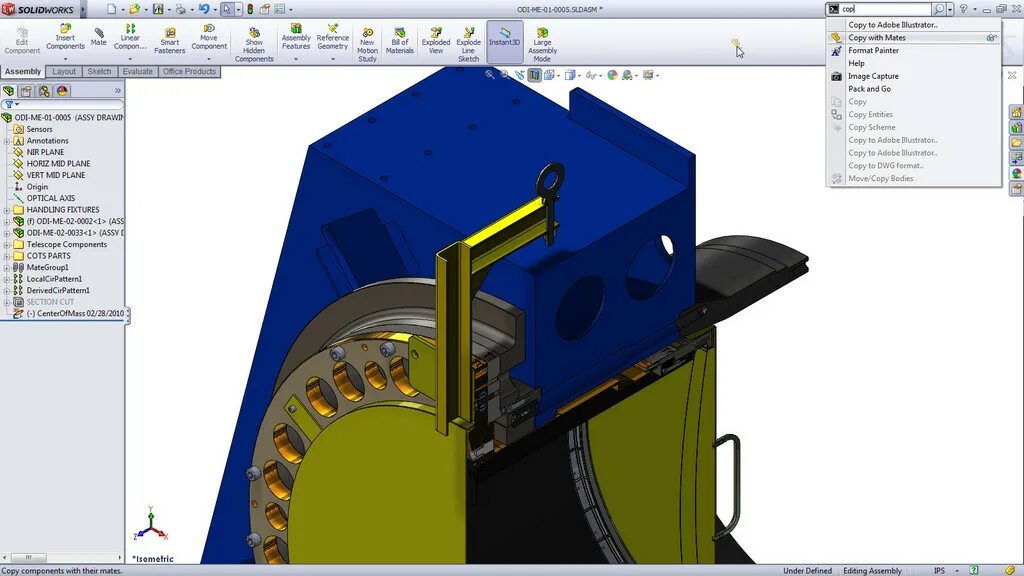Screen dimensions: 1024x576
Task: Click the Explode Line Sketch tool
Action: point(468,44)
